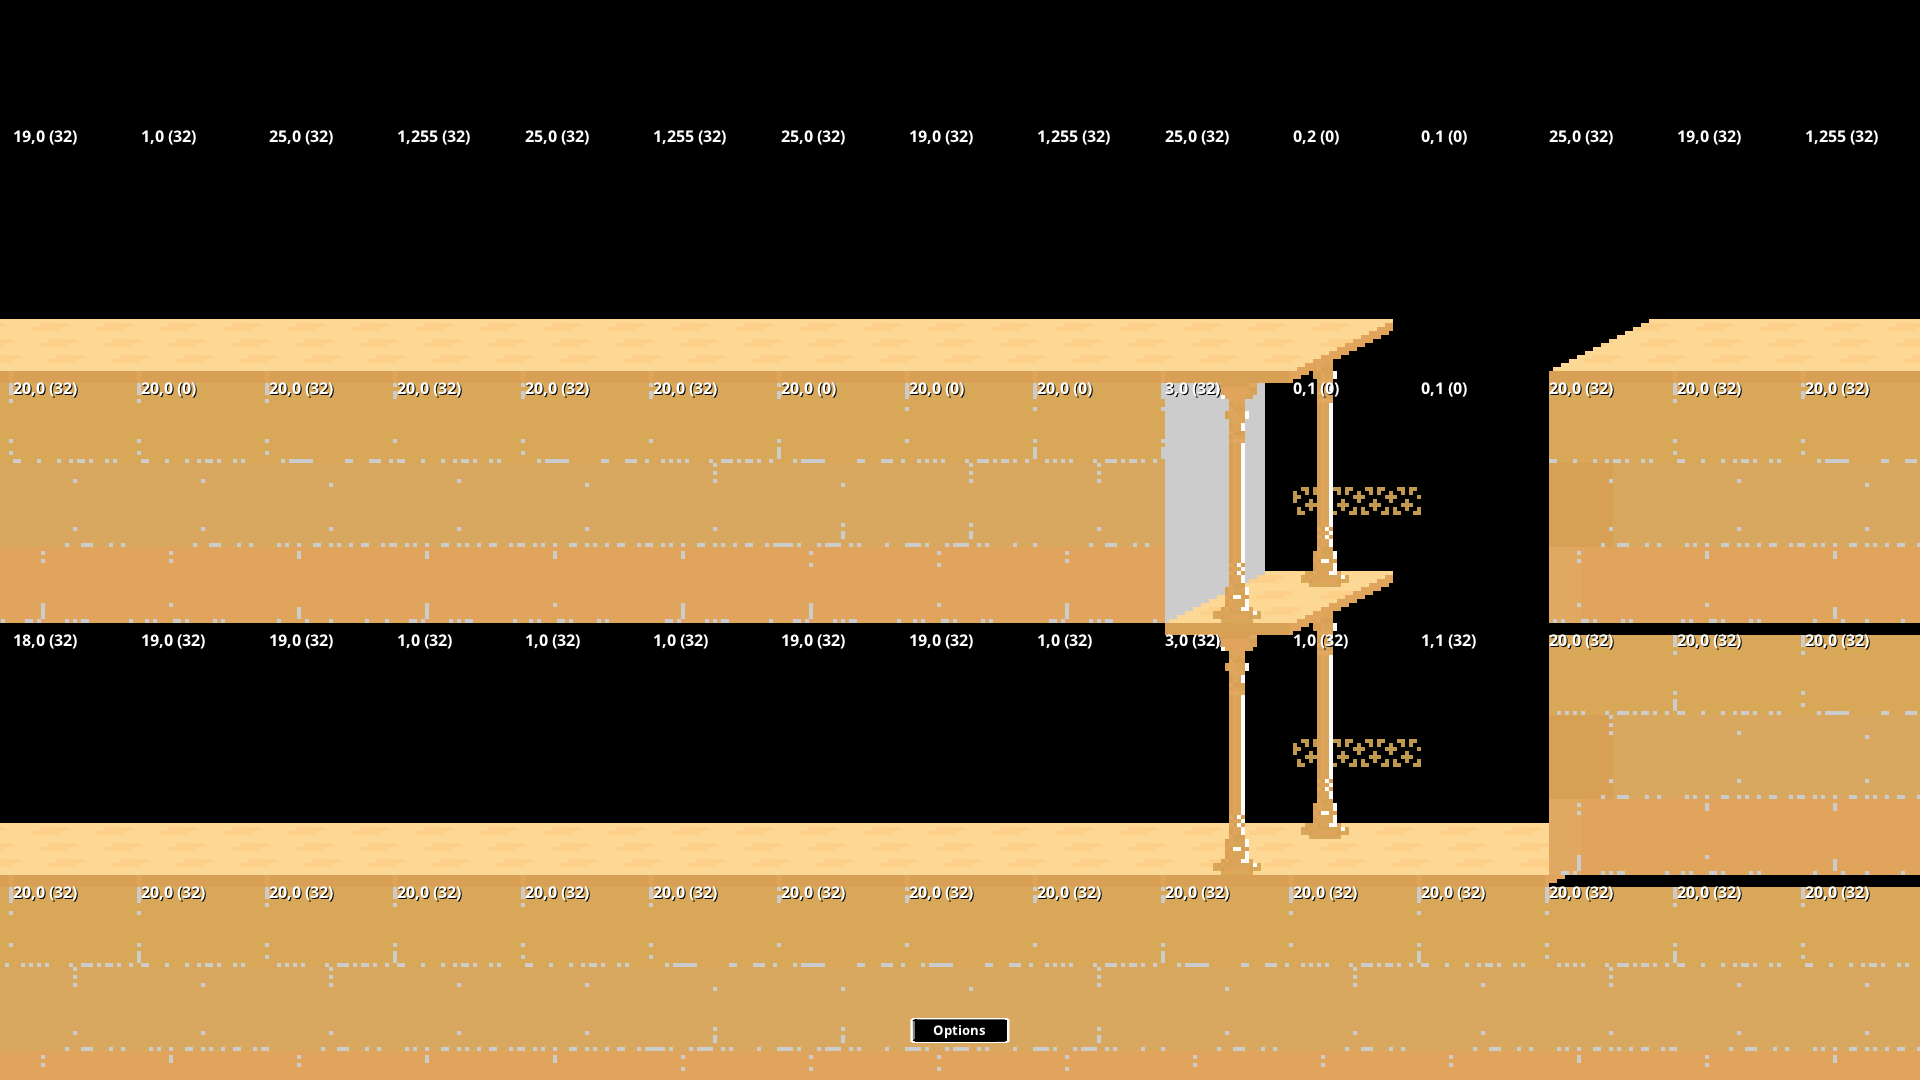Select the tile labeled "0,2 (0)"

(x=1316, y=136)
